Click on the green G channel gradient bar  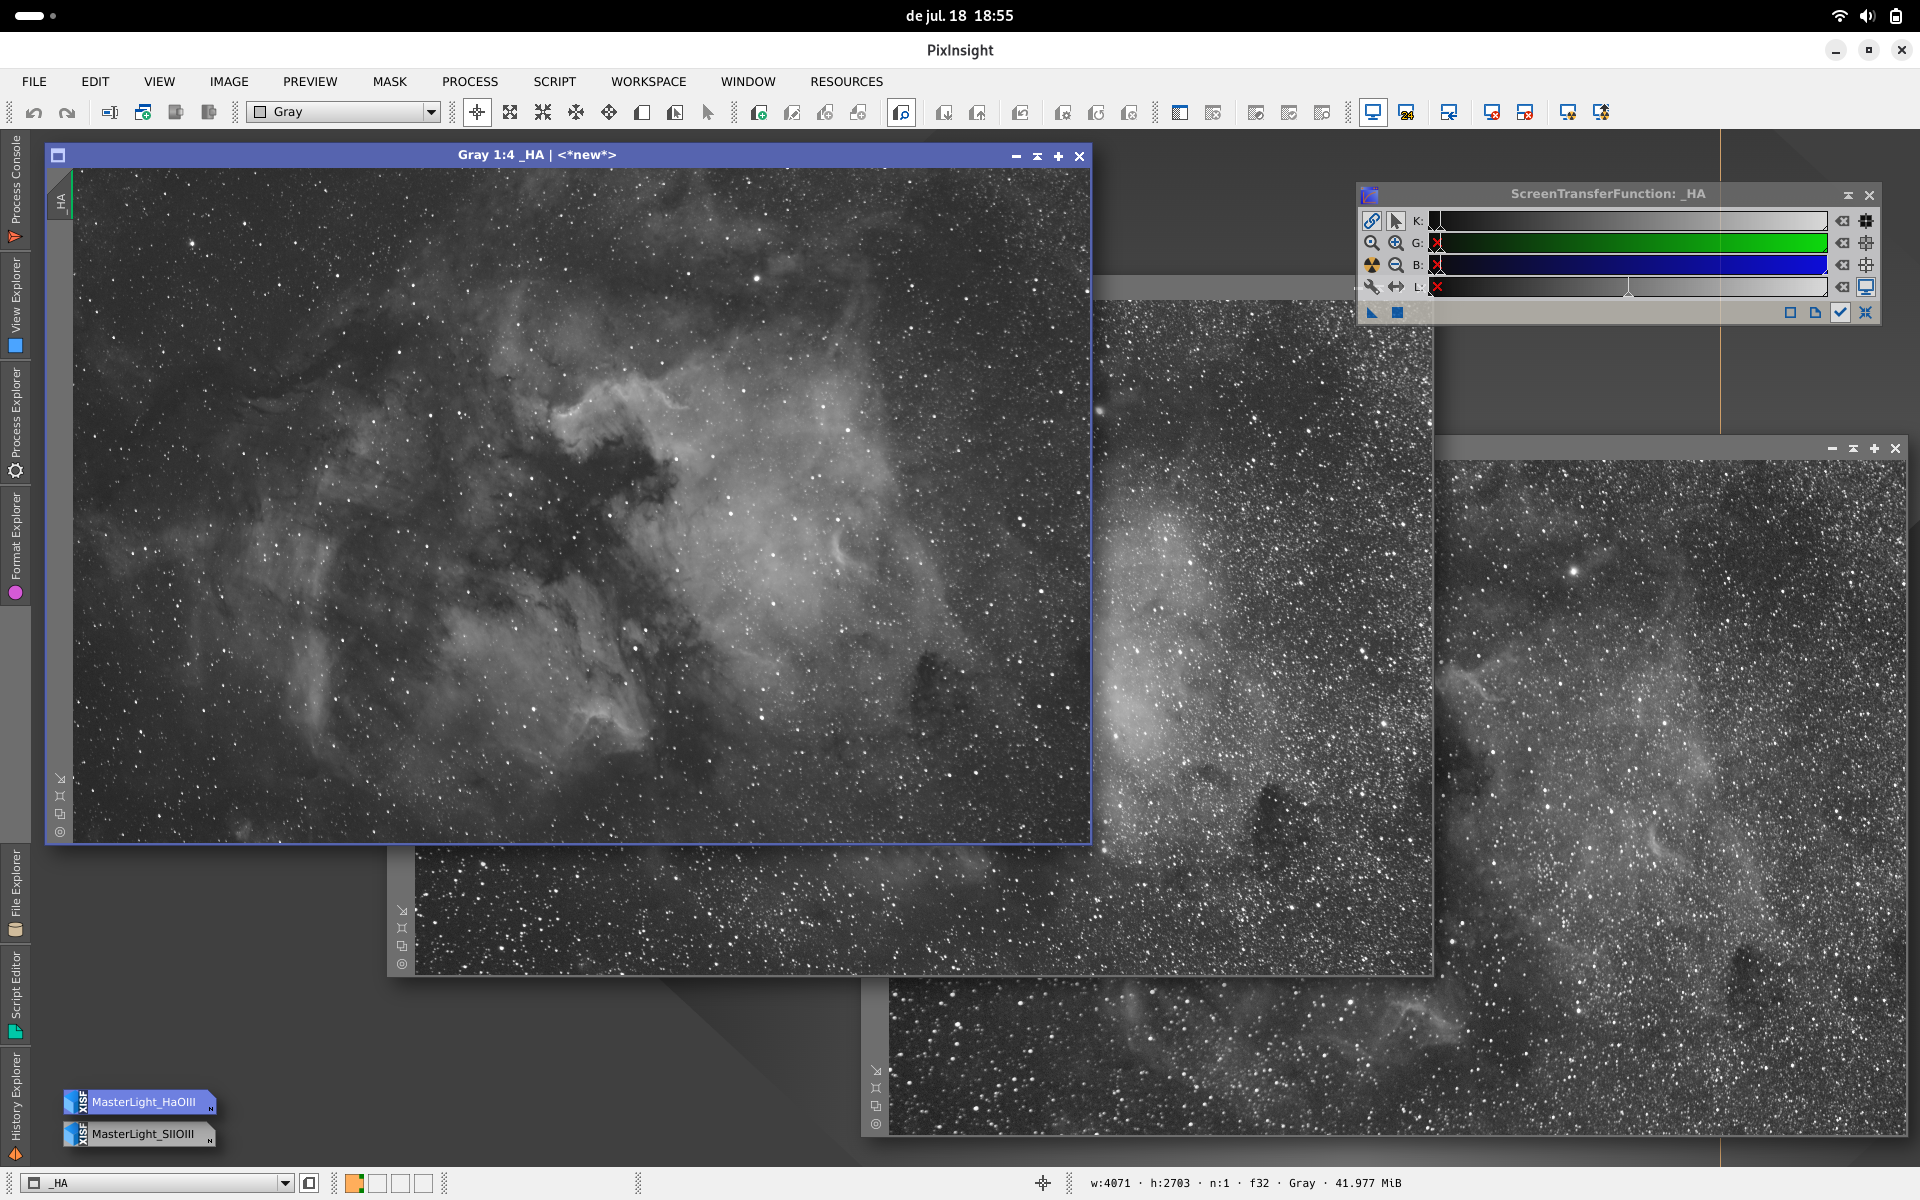coord(1628,243)
